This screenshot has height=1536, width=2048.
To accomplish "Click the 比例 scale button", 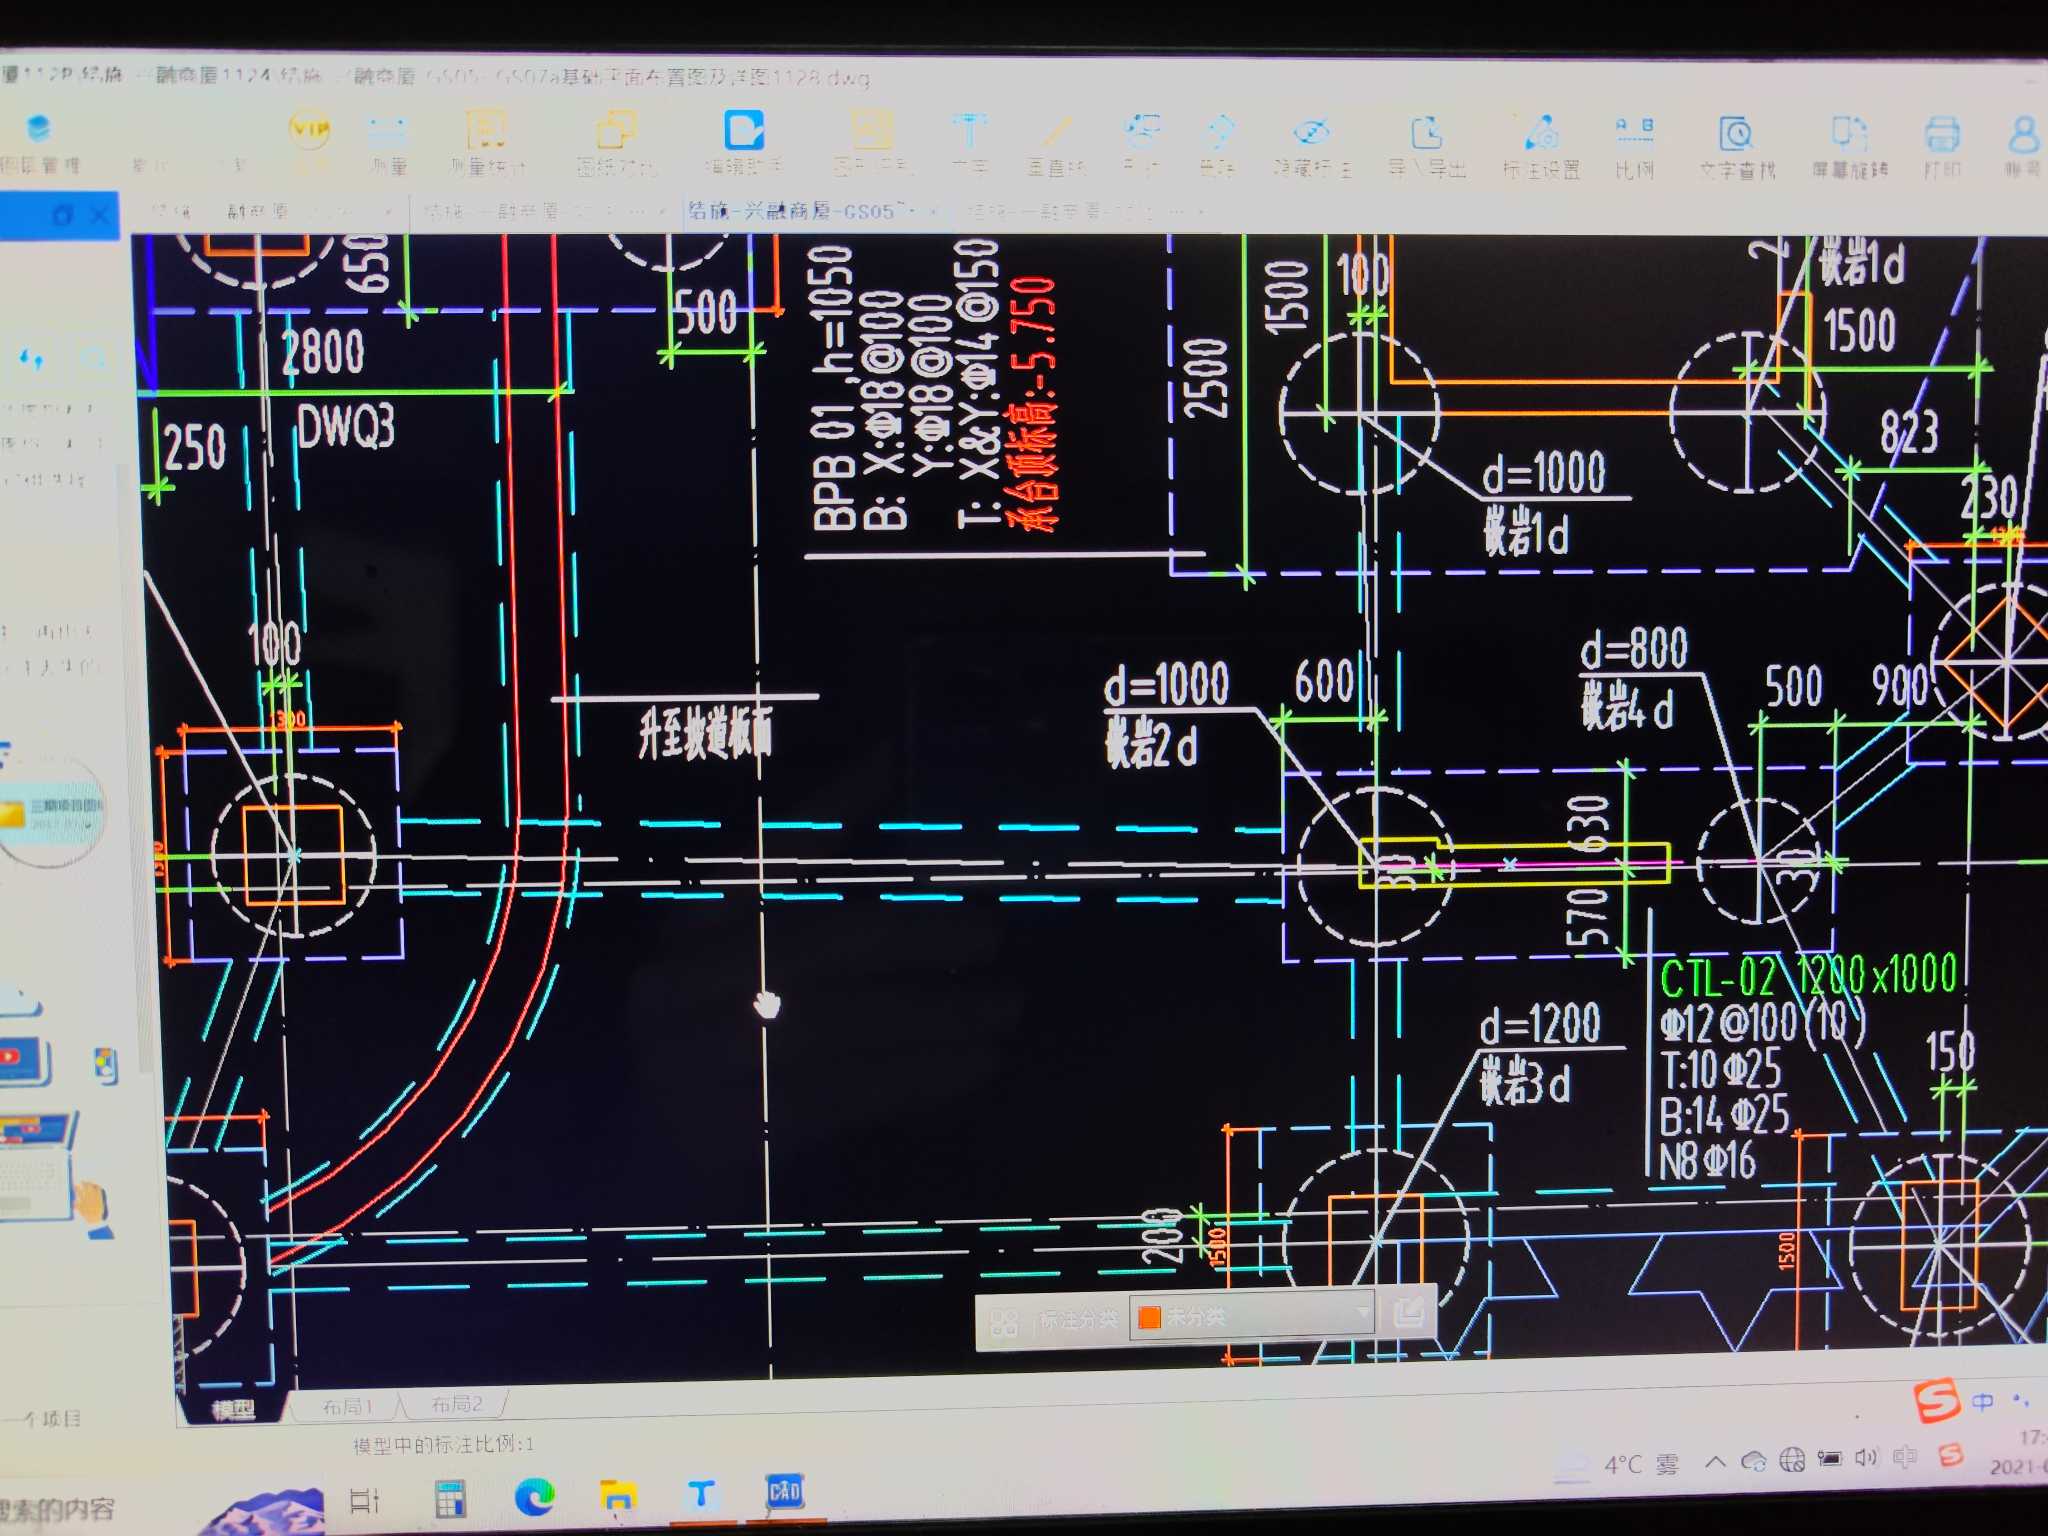I will point(1634,133).
